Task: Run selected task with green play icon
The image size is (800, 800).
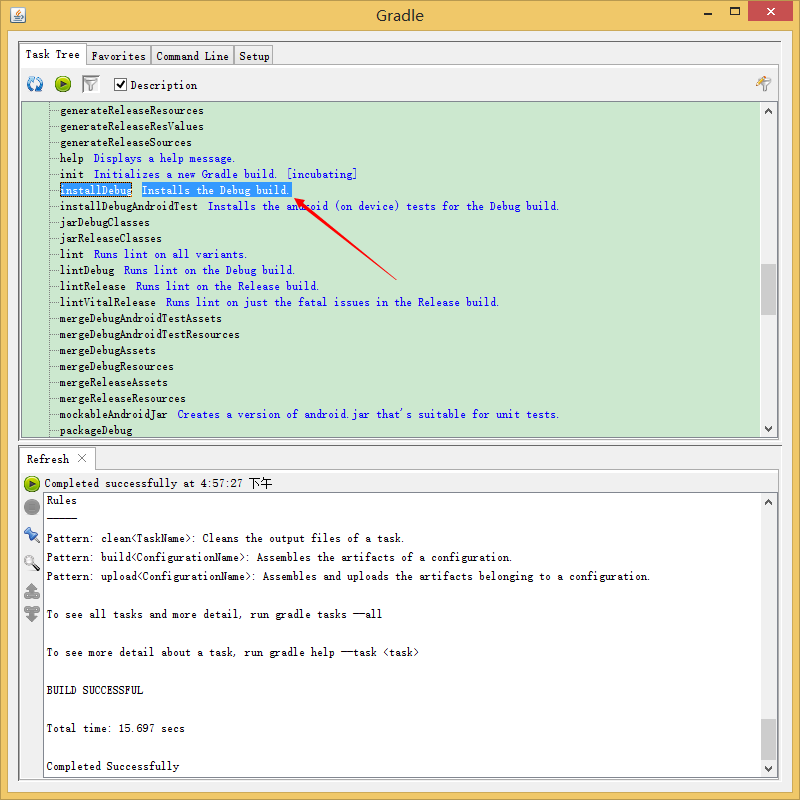Action: tap(63, 84)
